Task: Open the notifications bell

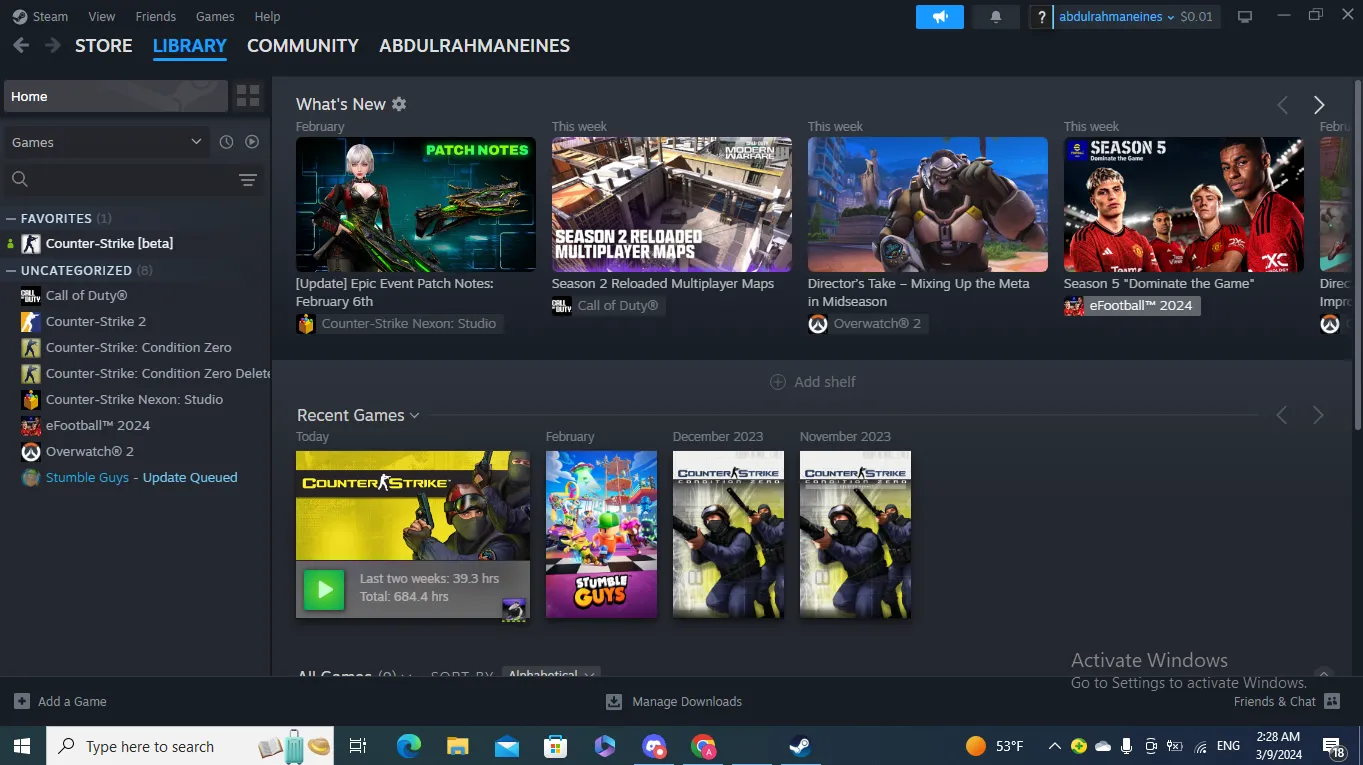Action: point(995,17)
